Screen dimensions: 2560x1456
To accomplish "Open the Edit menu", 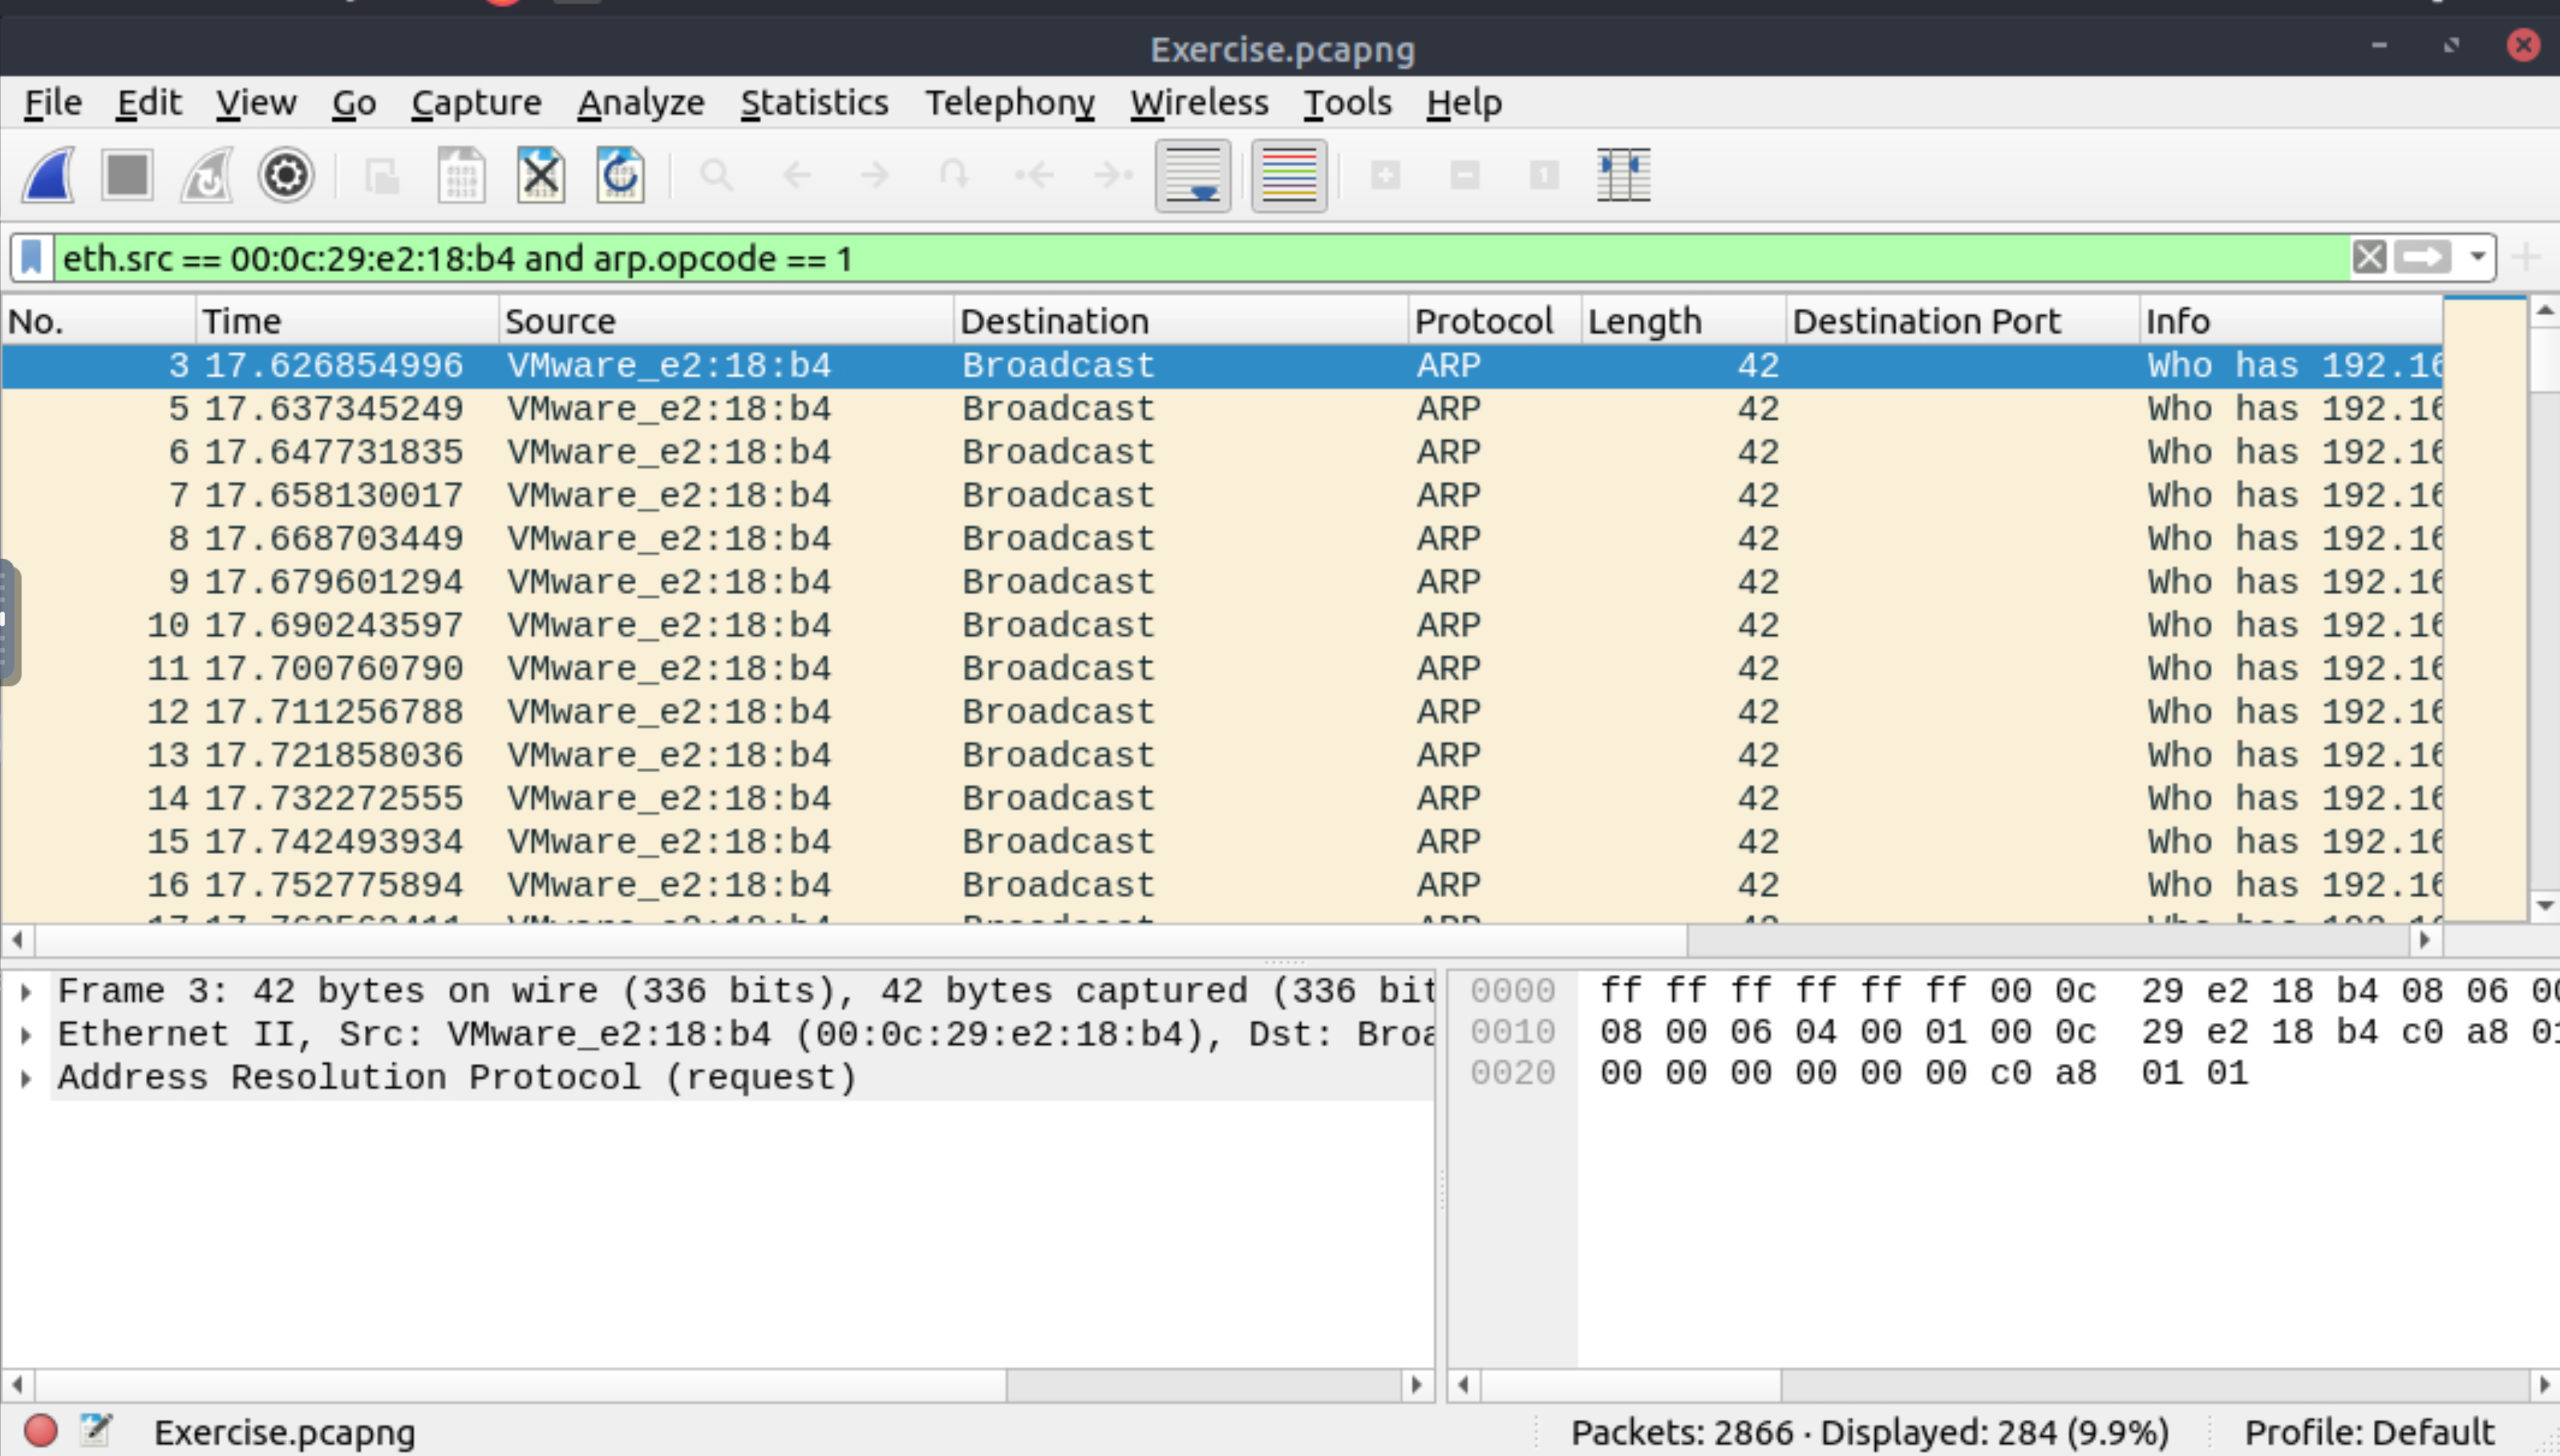I will [x=149, y=103].
